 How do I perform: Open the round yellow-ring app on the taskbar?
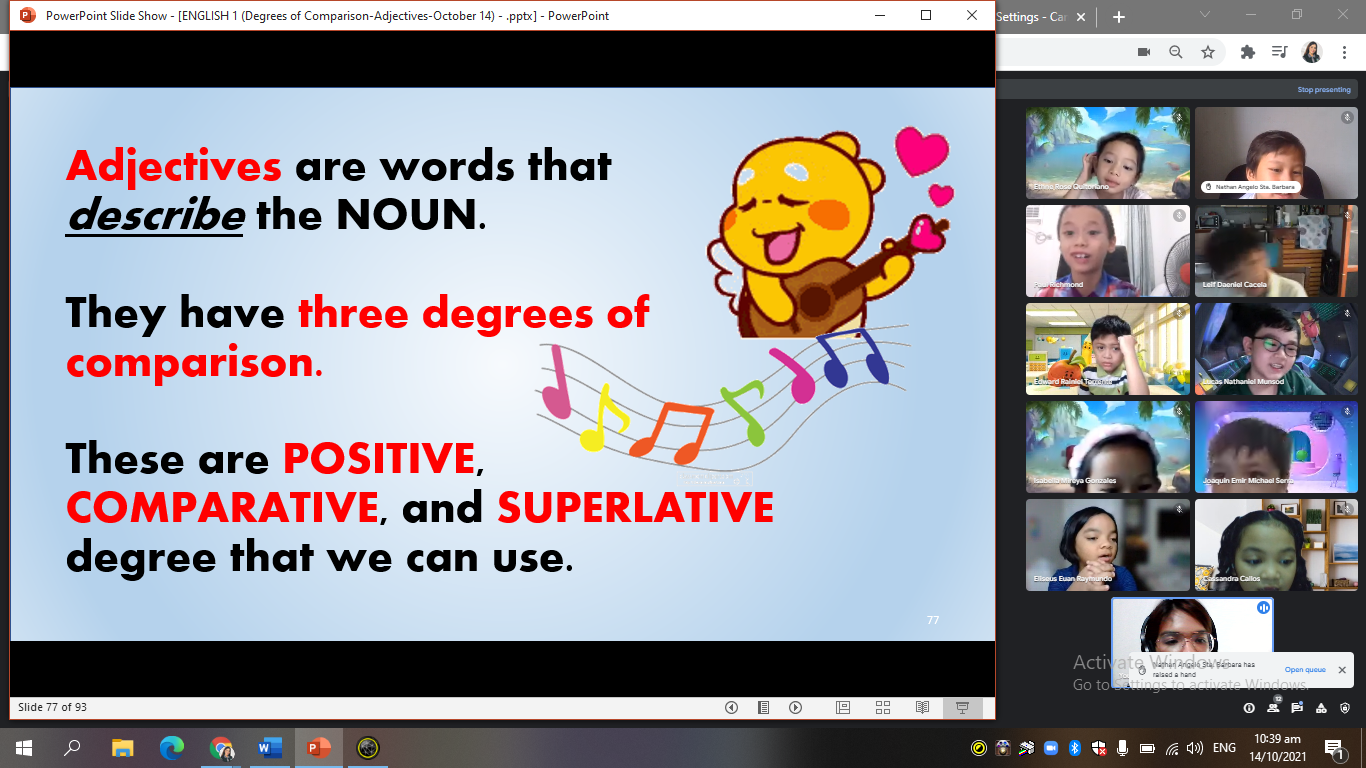(368, 747)
